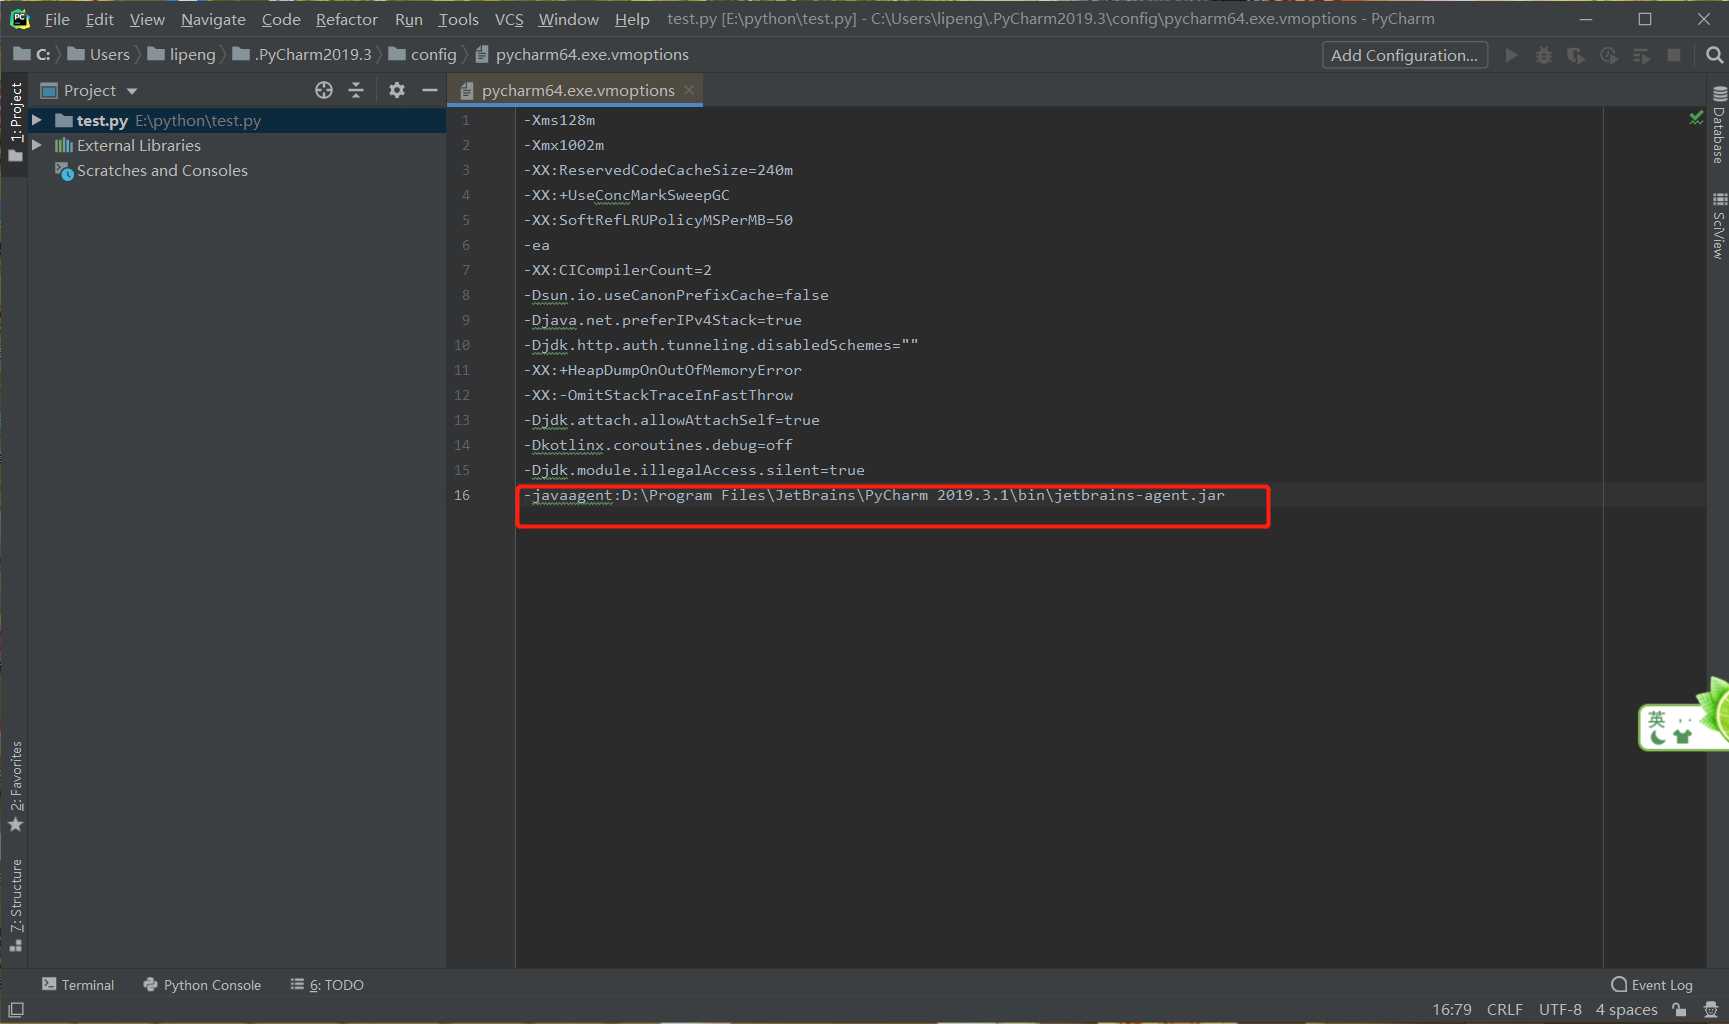This screenshot has height=1024, width=1729.
Task: Open Project panel settings gear
Action: pyautogui.click(x=397, y=90)
